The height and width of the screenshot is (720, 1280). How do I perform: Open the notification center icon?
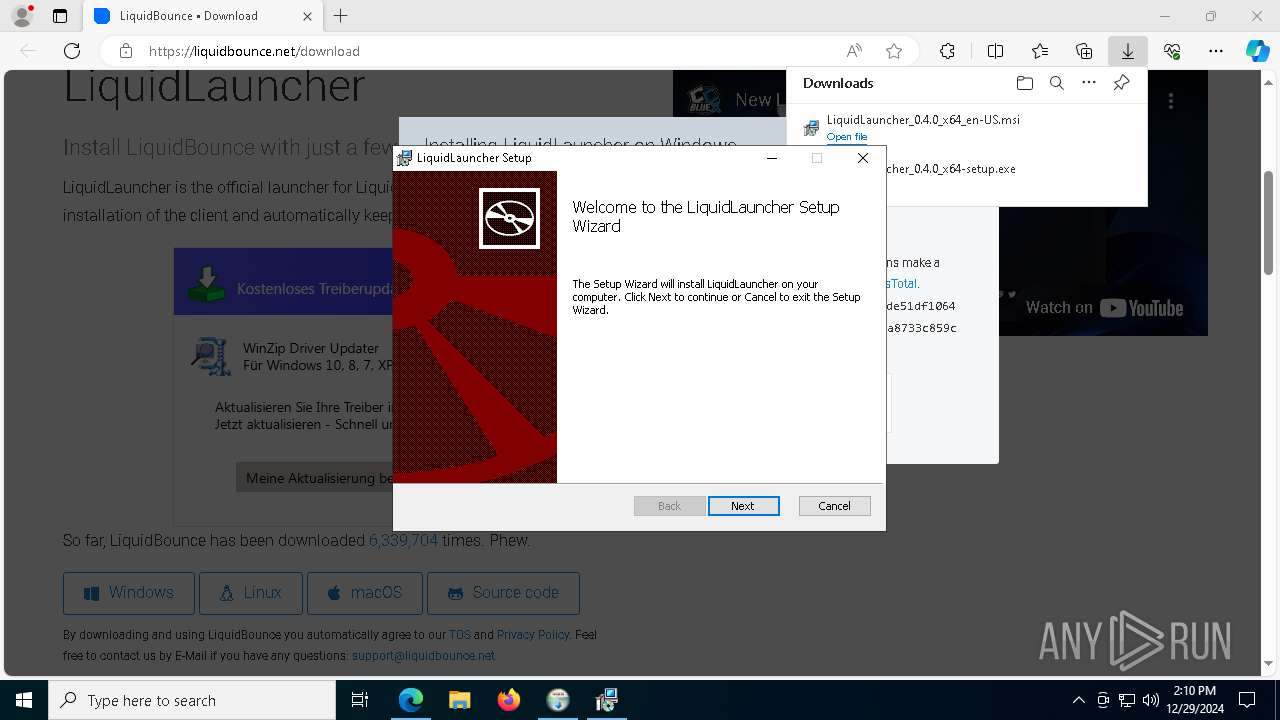click(1247, 700)
